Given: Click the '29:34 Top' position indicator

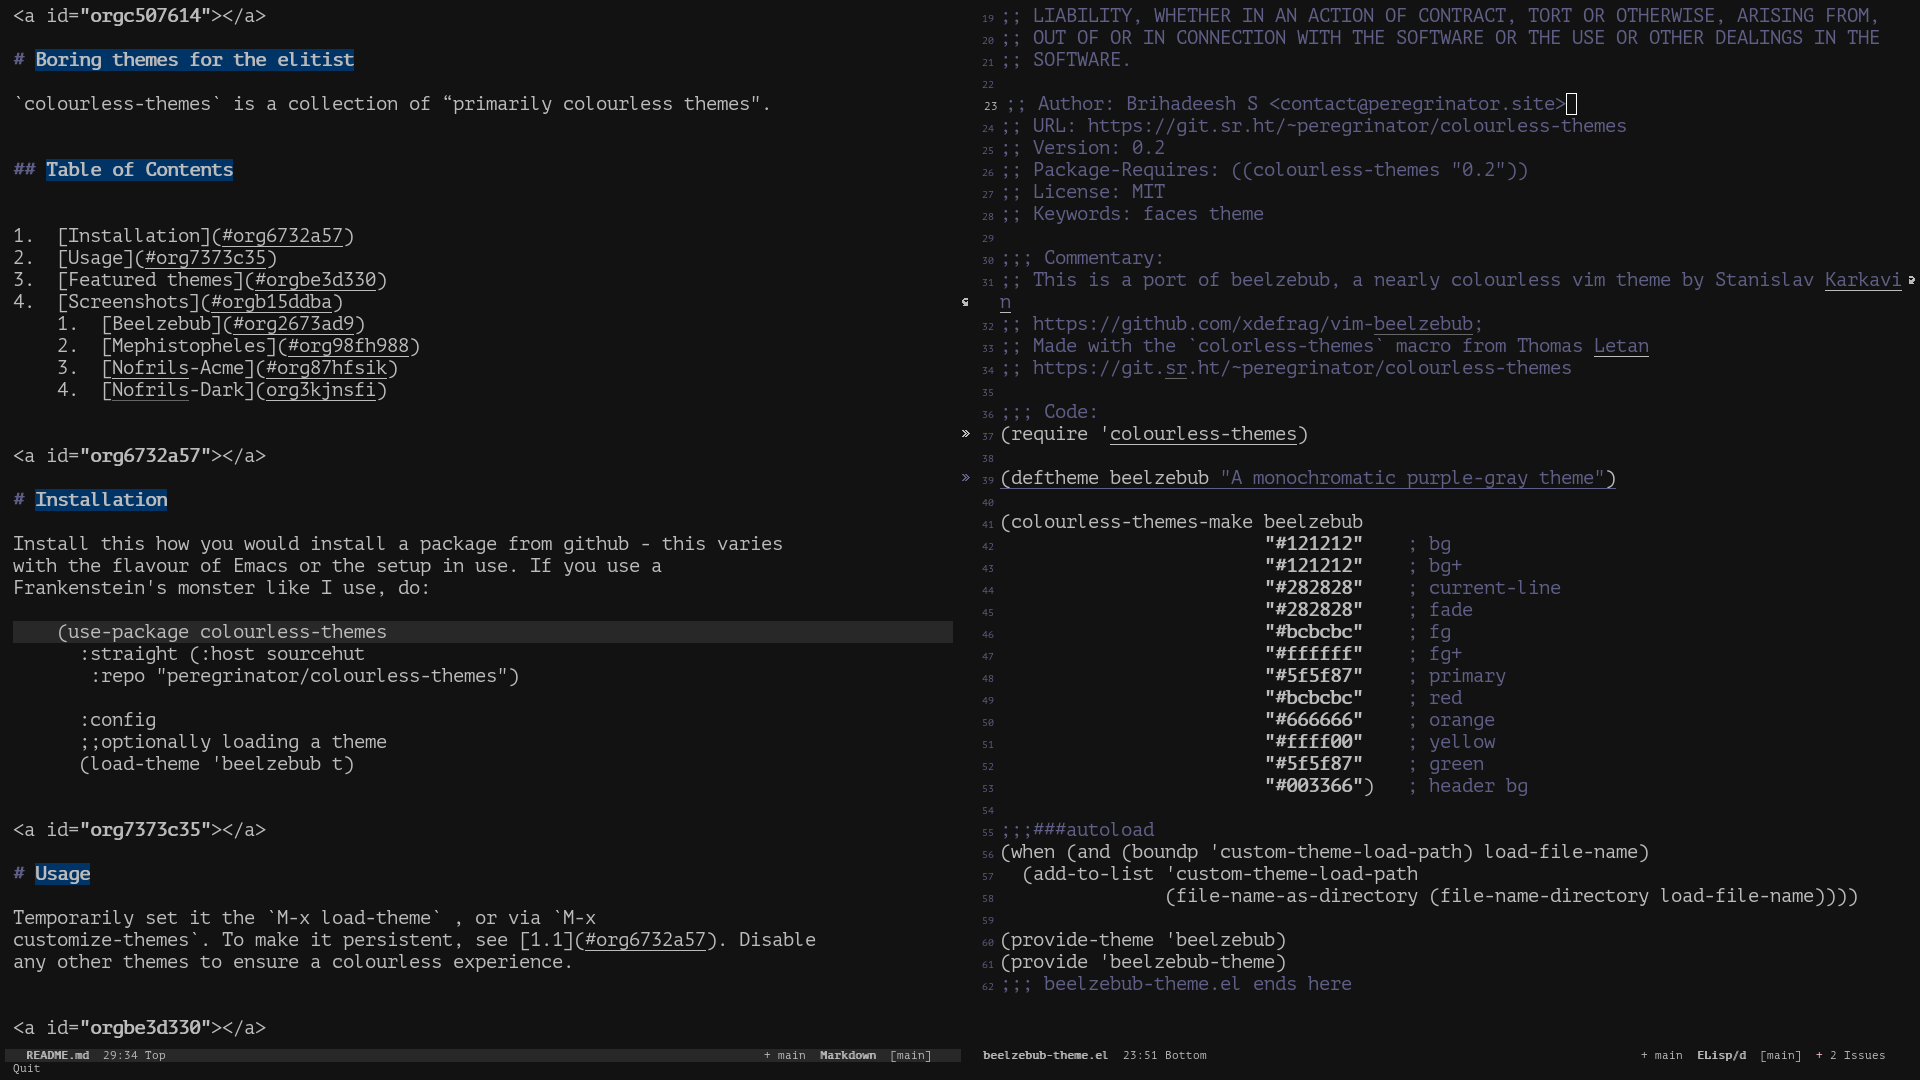Looking at the screenshot, I should click(135, 1055).
